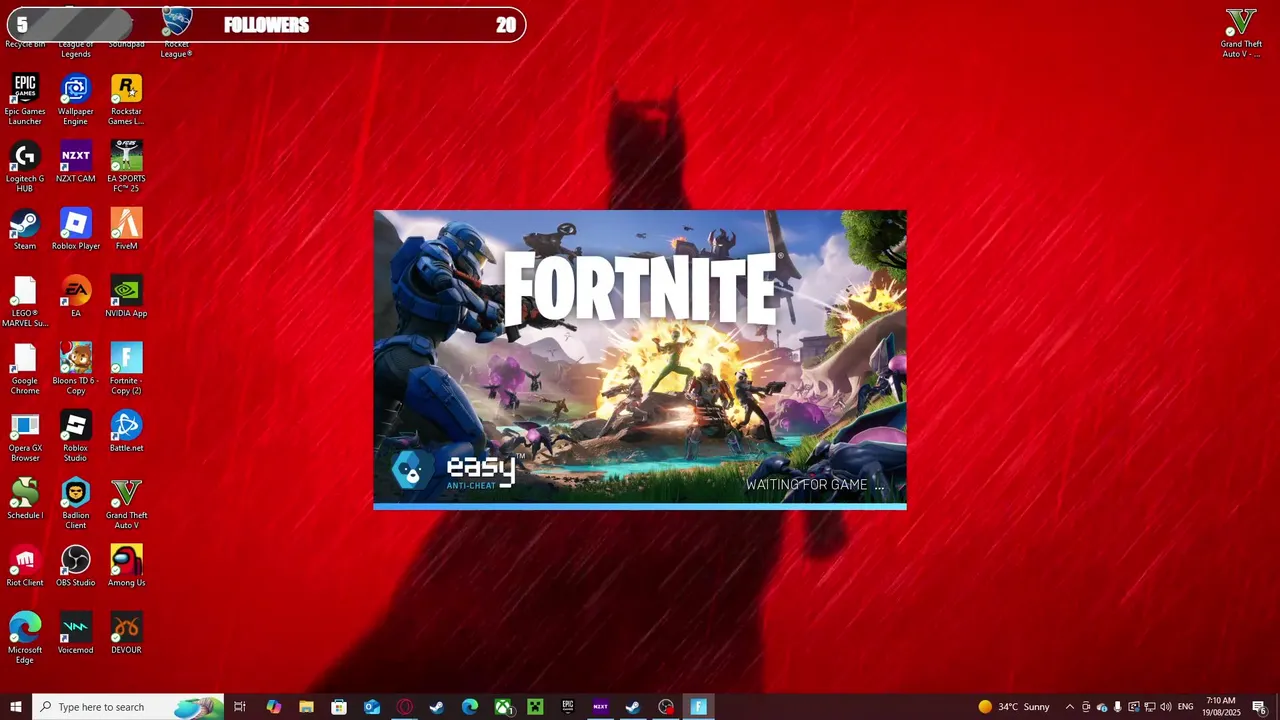Image resolution: width=1280 pixels, height=720 pixels.
Task: Select the Among Us desktop icon
Action: click(126, 566)
